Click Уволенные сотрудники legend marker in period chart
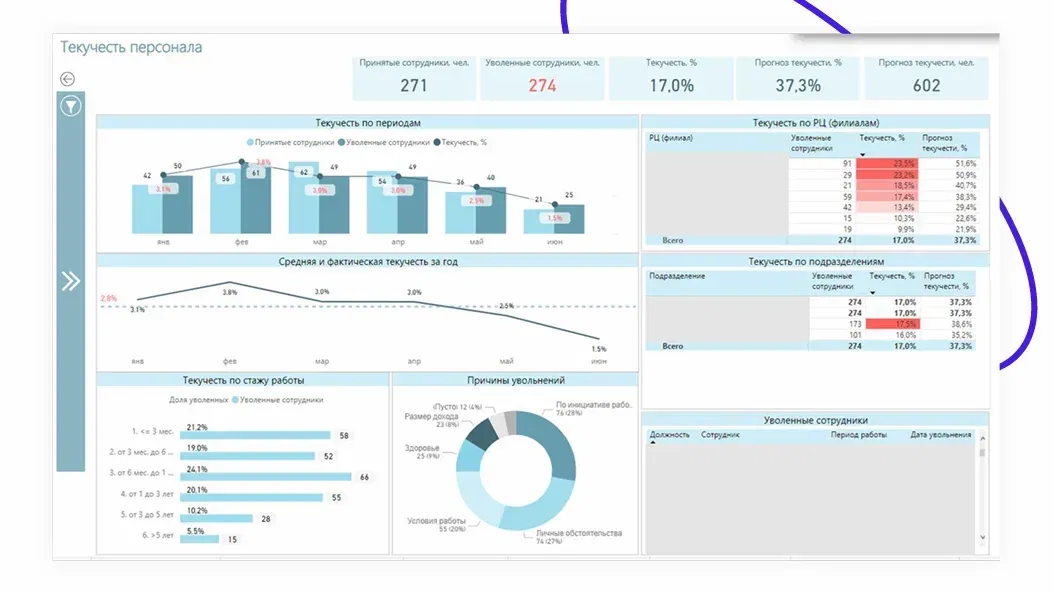The image size is (1053, 593). click(x=341, y=143)
